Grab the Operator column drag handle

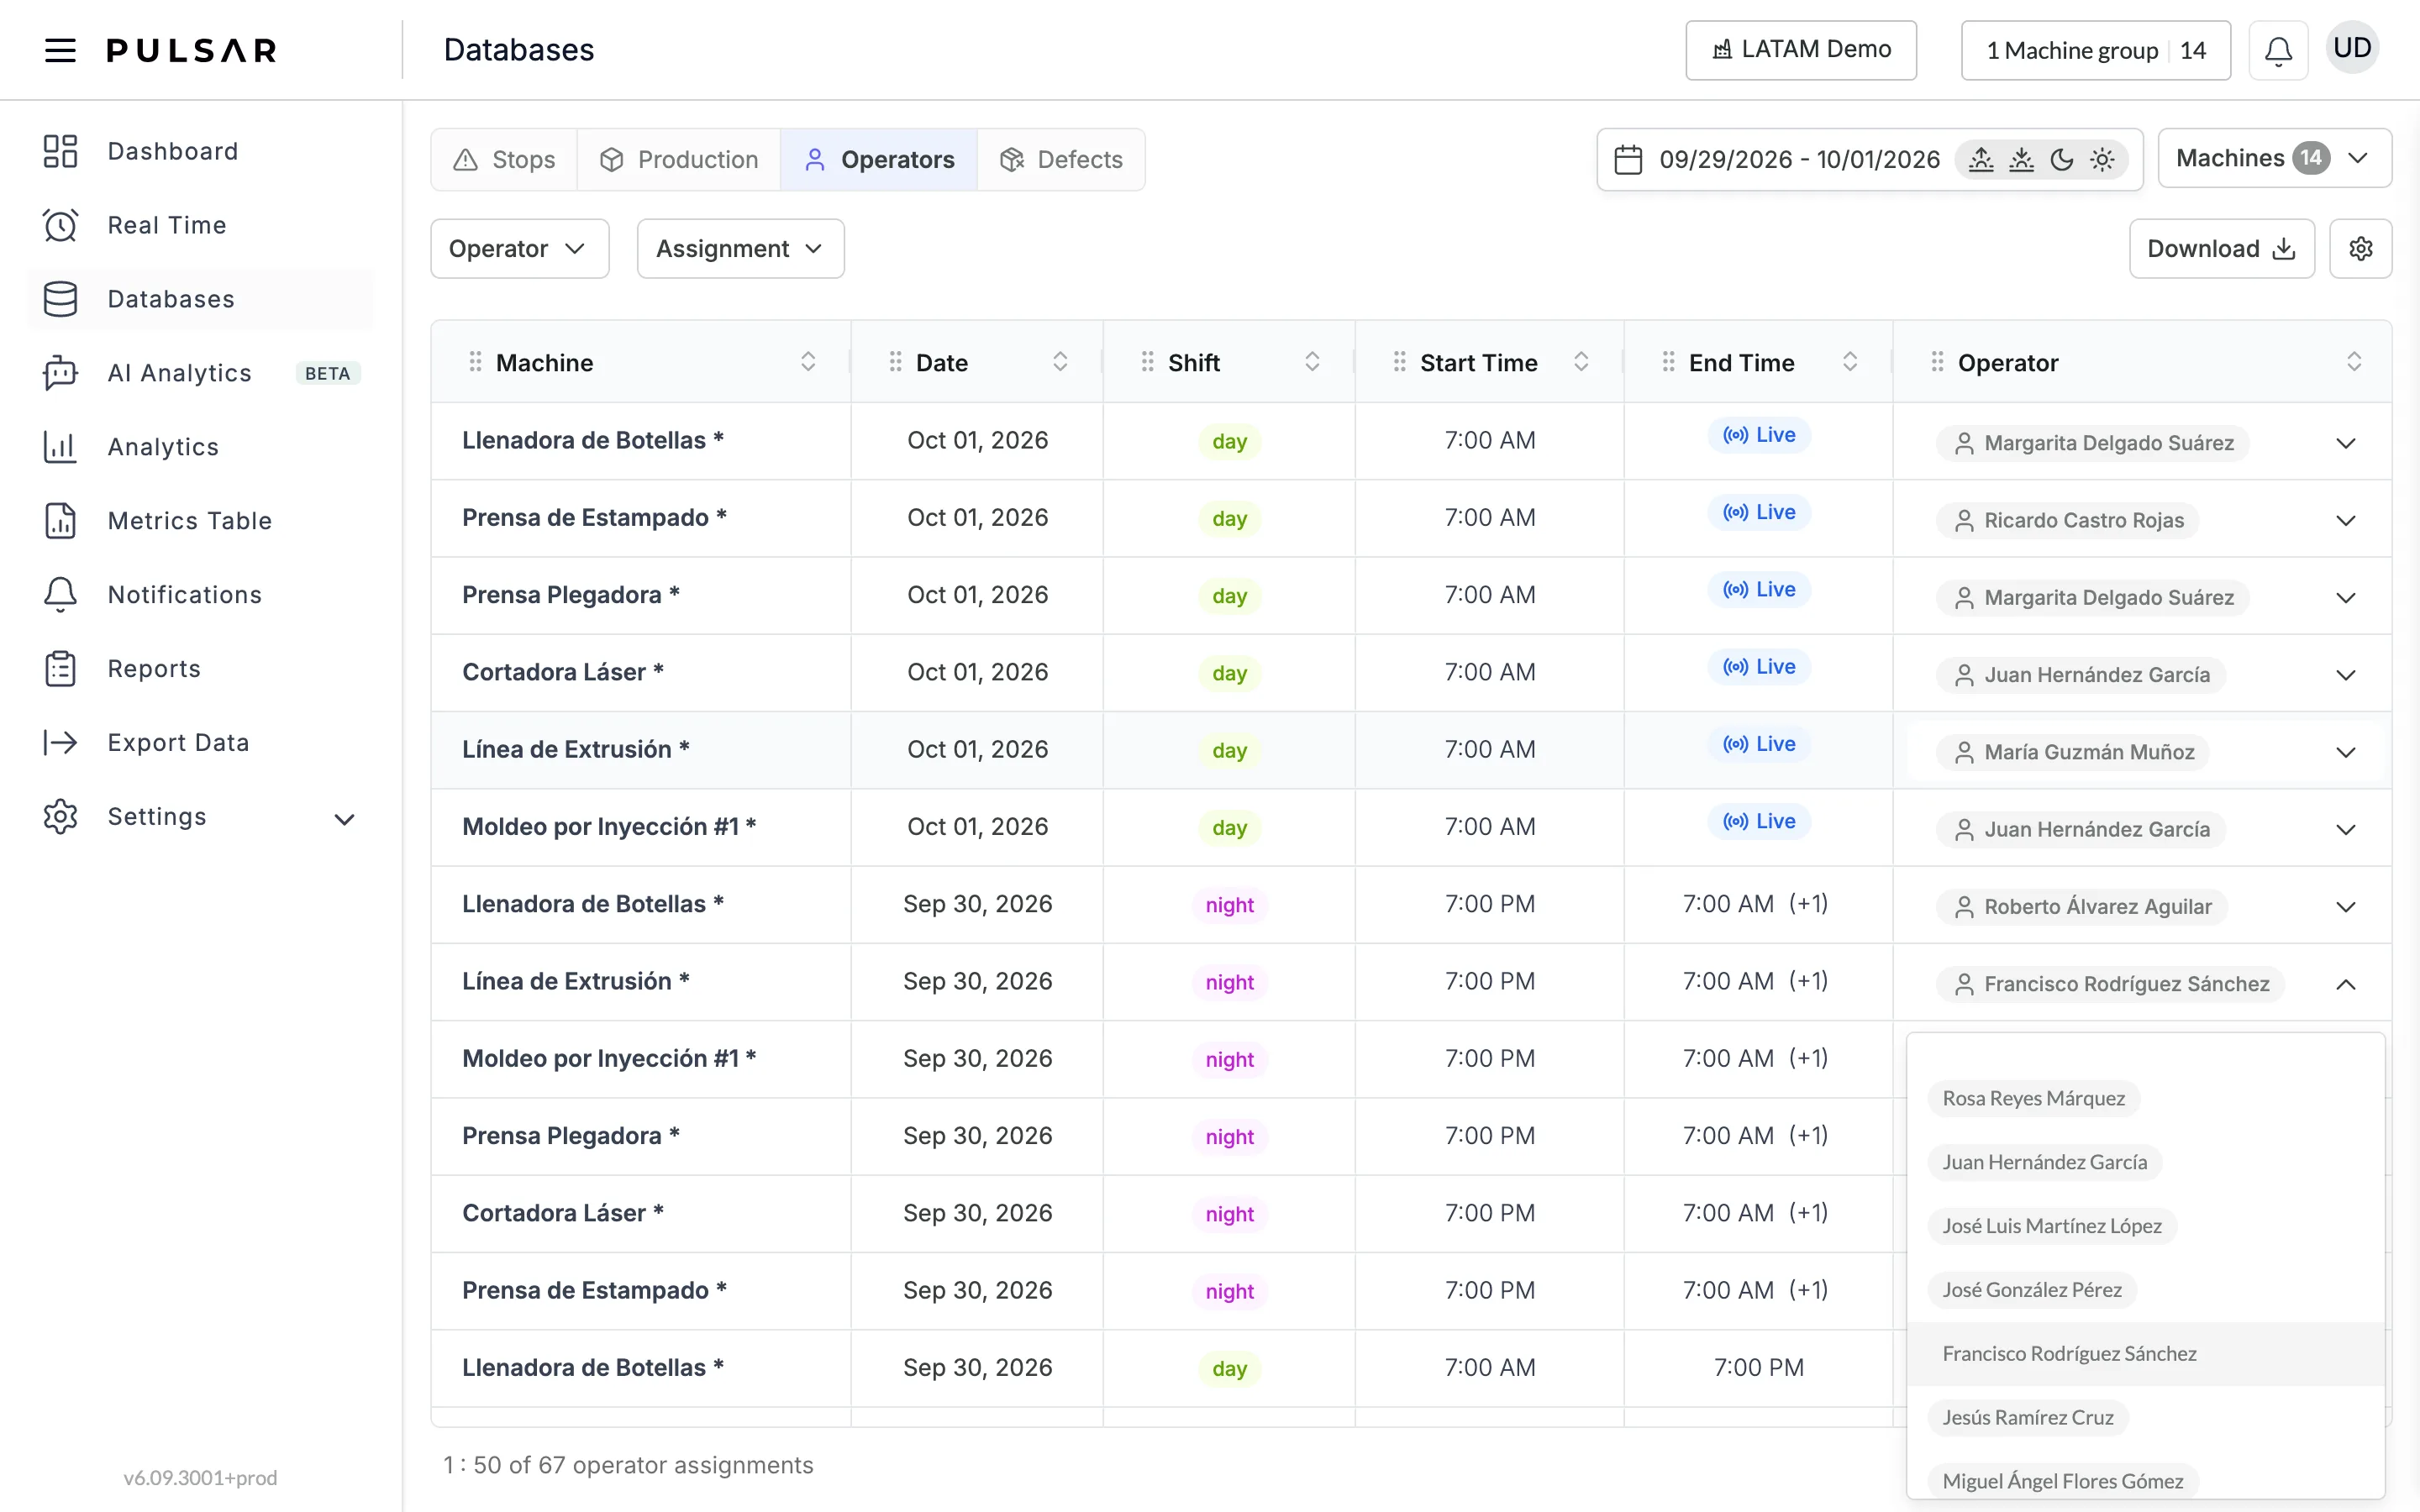(1937, 362)
